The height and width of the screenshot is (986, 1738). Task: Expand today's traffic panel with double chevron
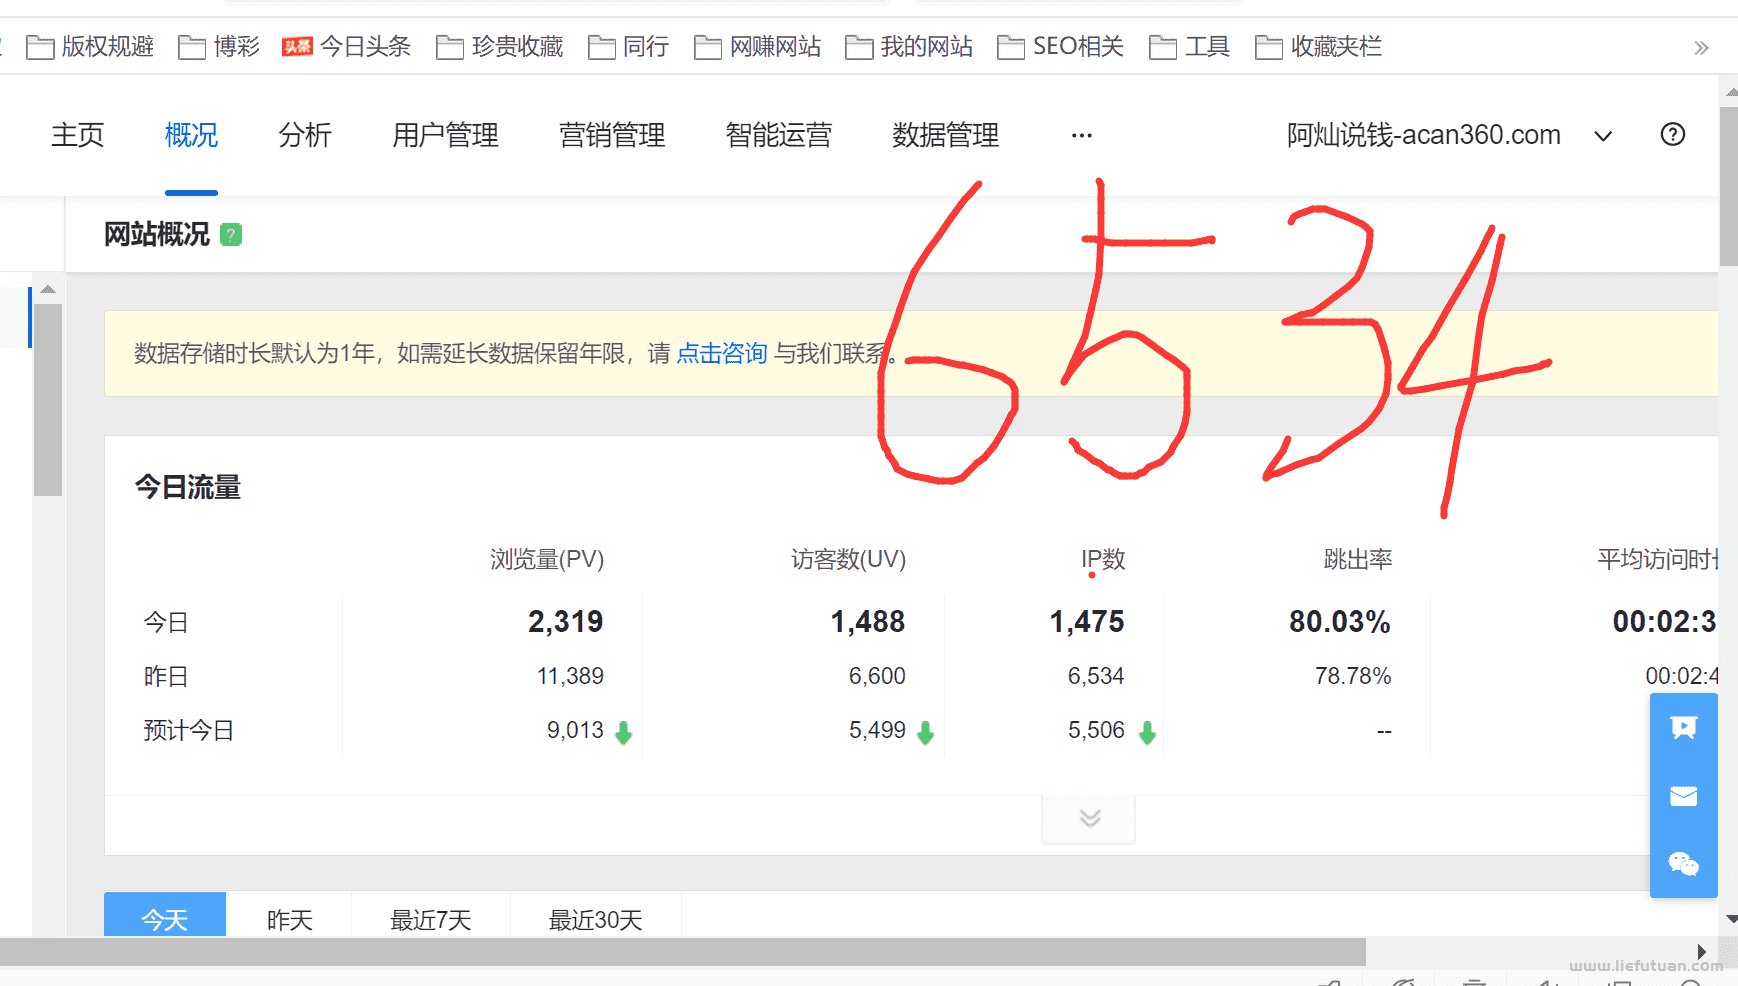(1089, 818)
